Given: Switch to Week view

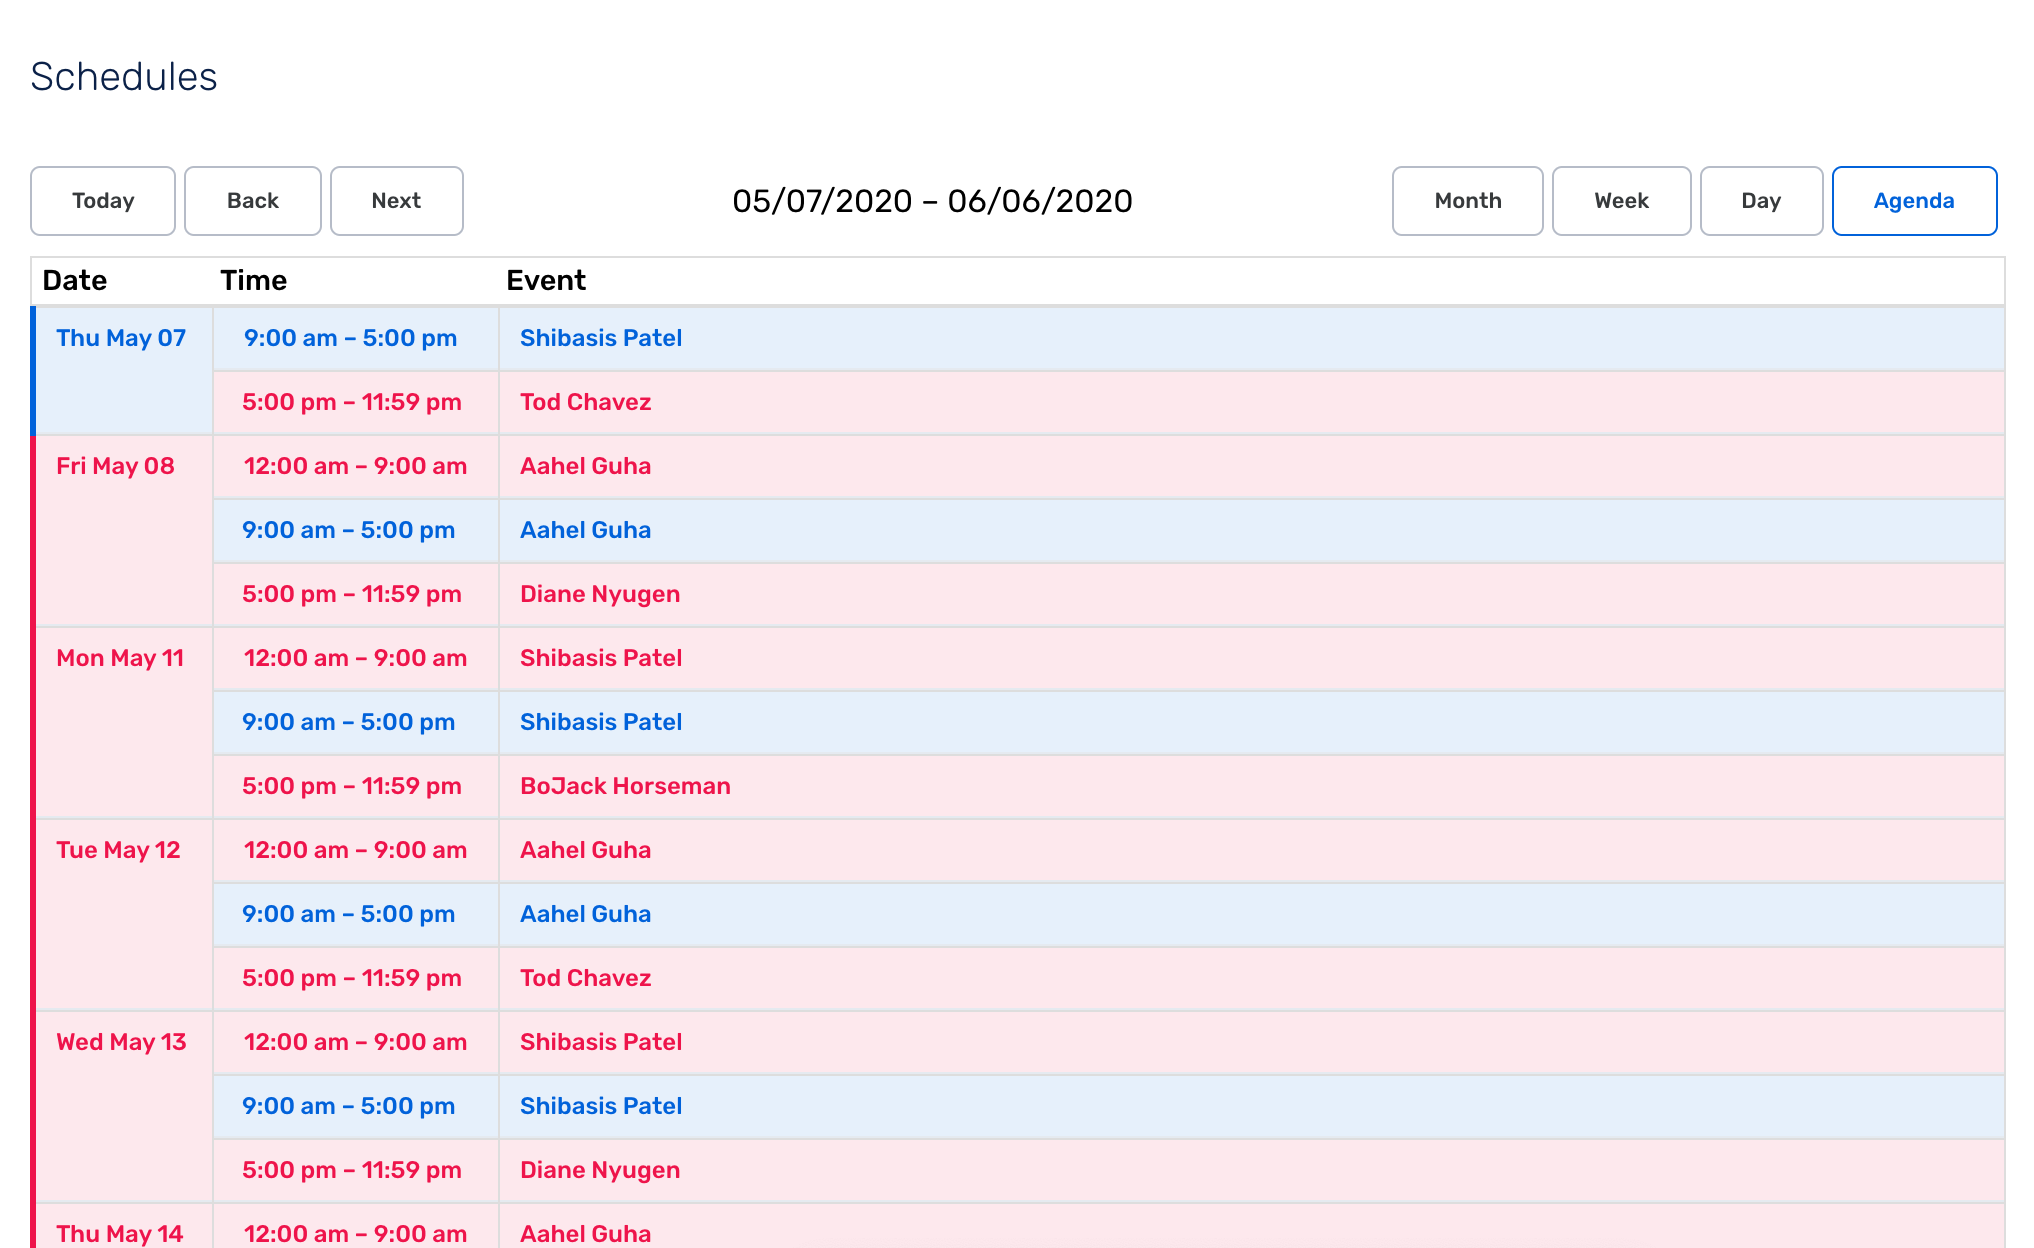Looking at the screenshot, I should [1622, 201].
